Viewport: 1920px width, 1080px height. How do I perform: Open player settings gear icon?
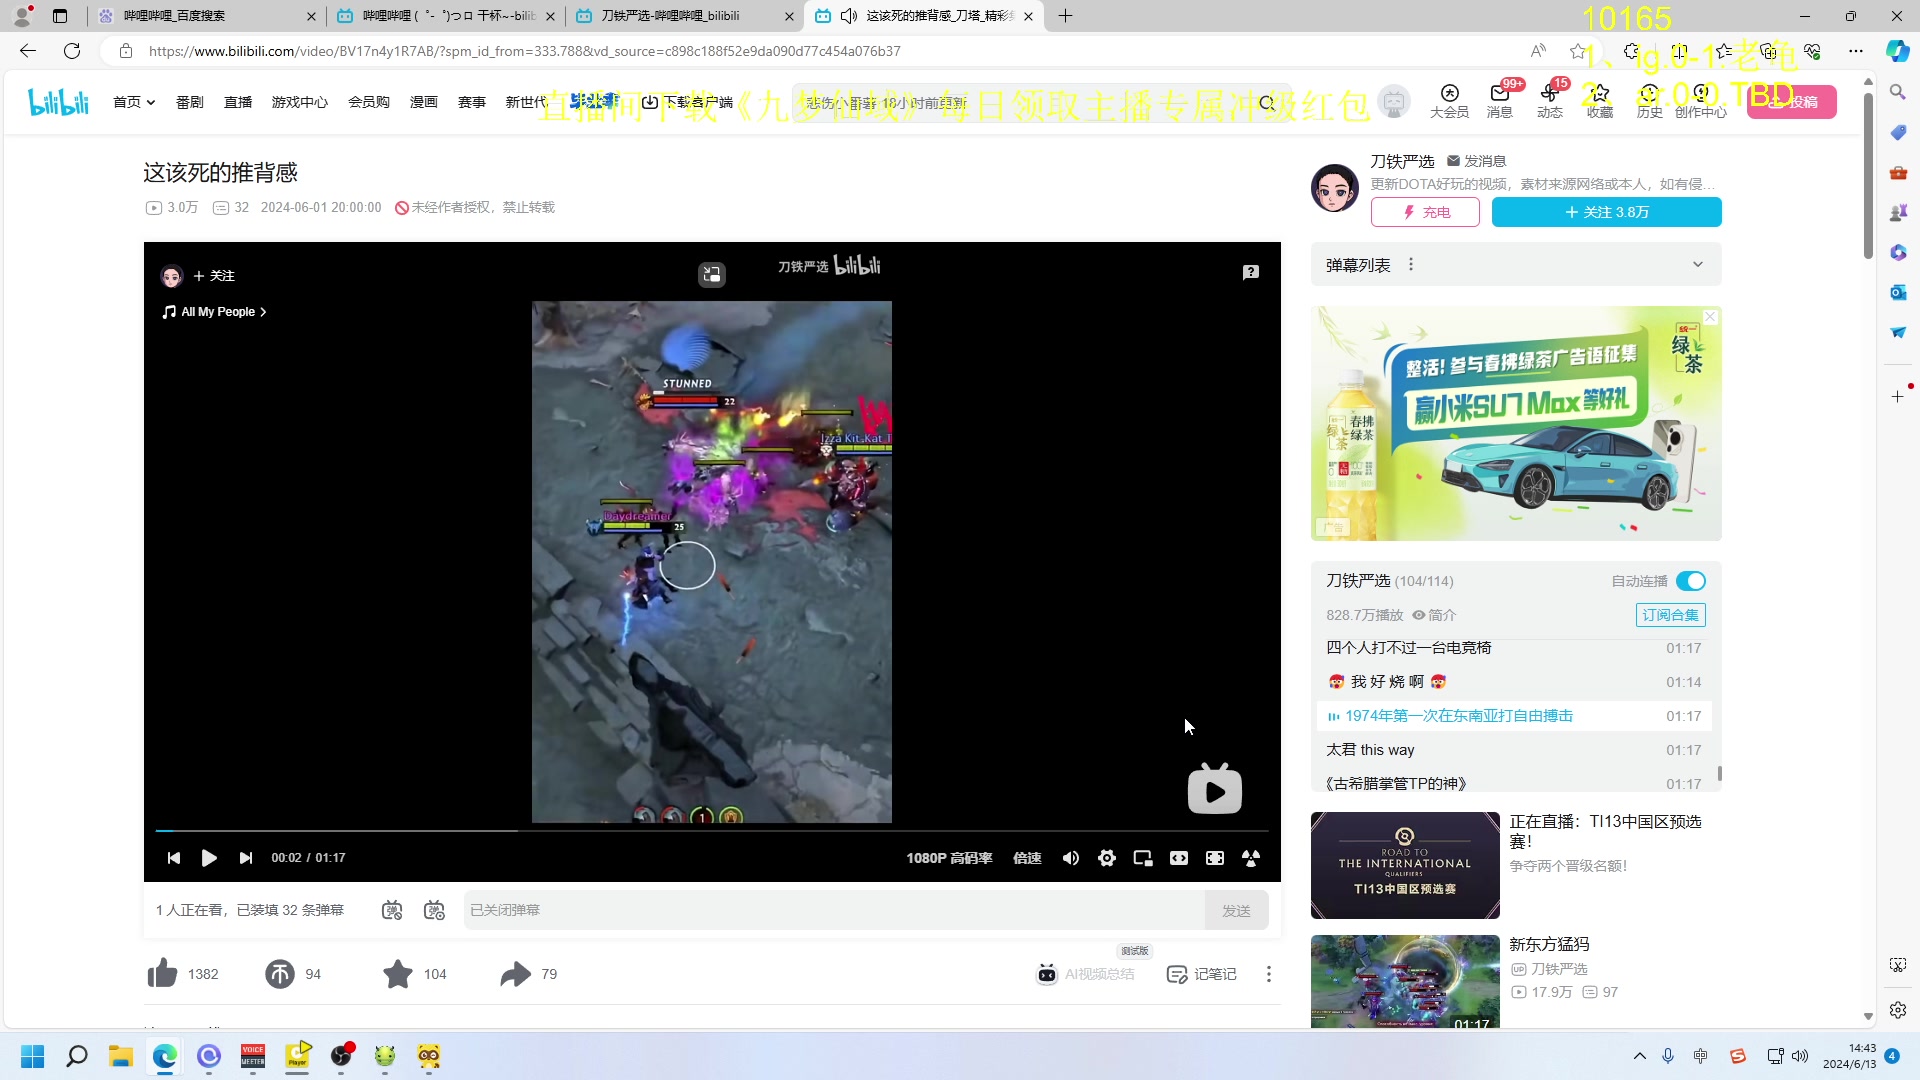click(x=1106, y=858)
